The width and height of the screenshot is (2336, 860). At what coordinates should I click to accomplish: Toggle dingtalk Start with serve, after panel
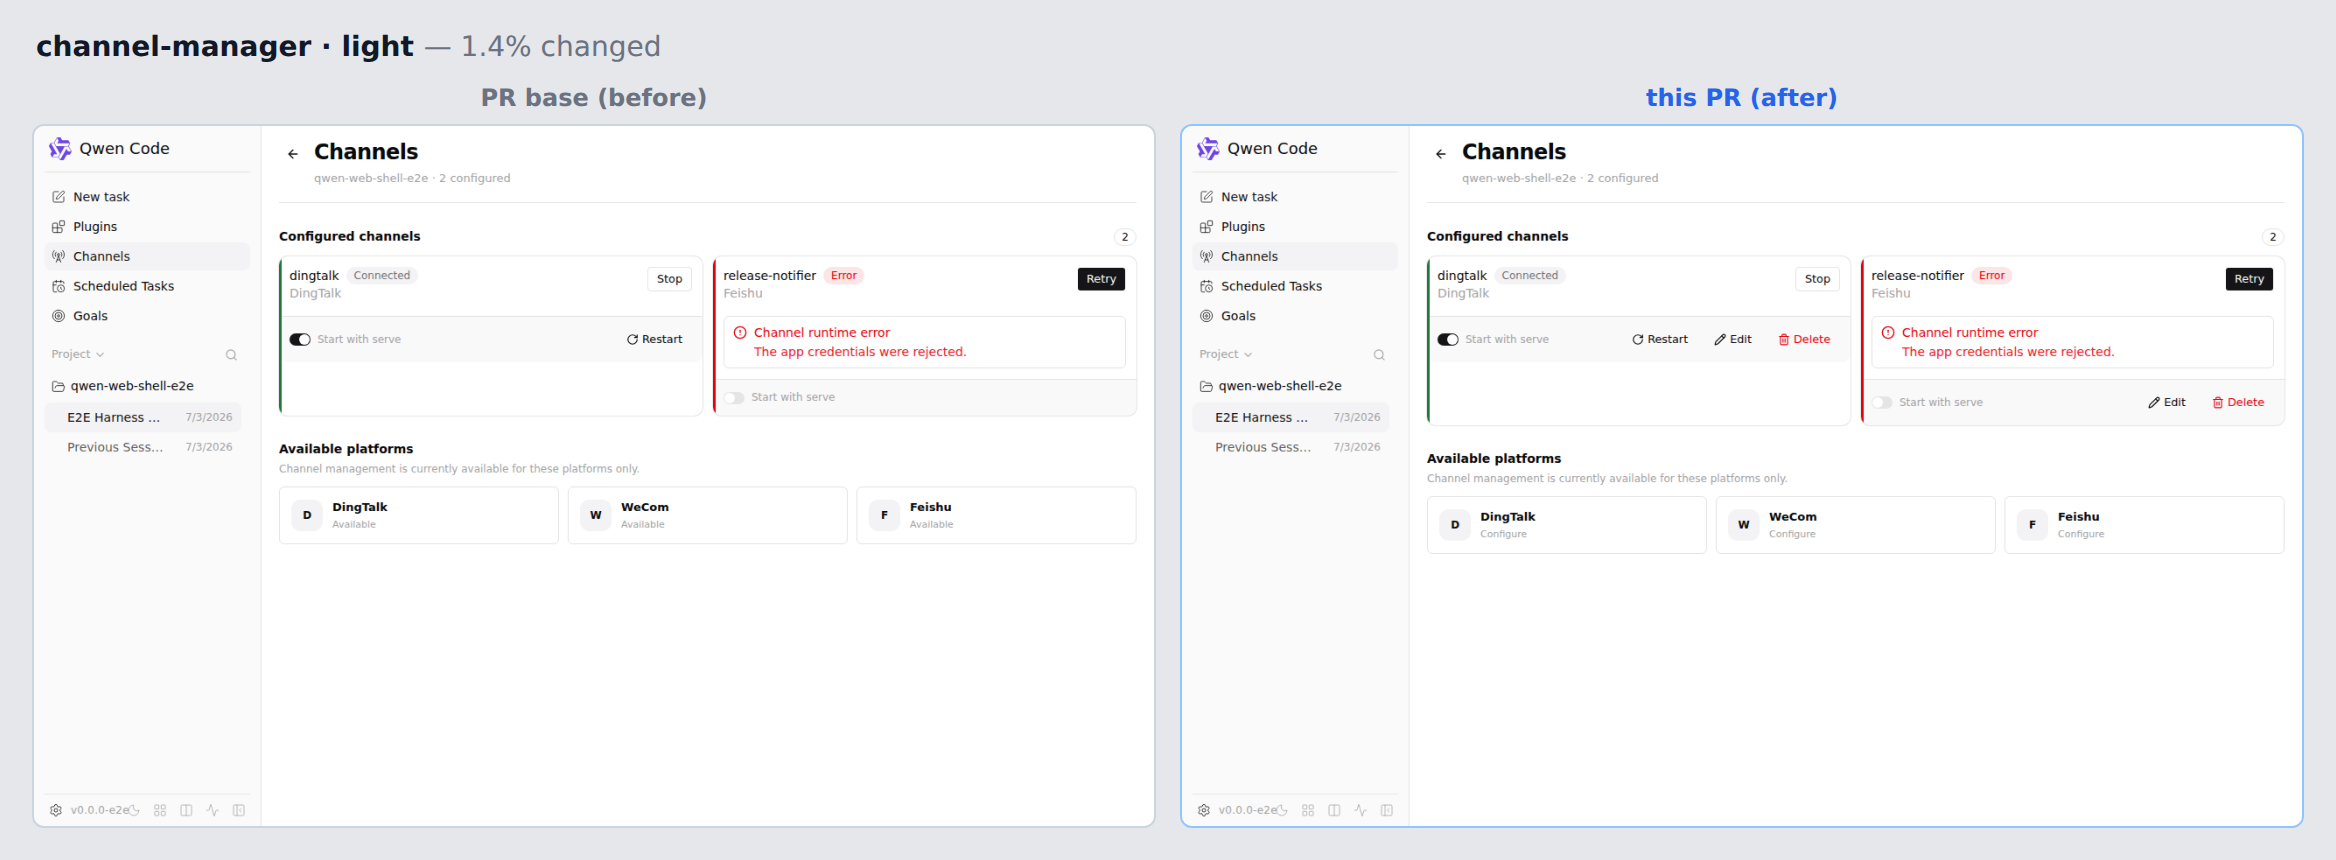pyautogui.click(x=1448, y=340)
